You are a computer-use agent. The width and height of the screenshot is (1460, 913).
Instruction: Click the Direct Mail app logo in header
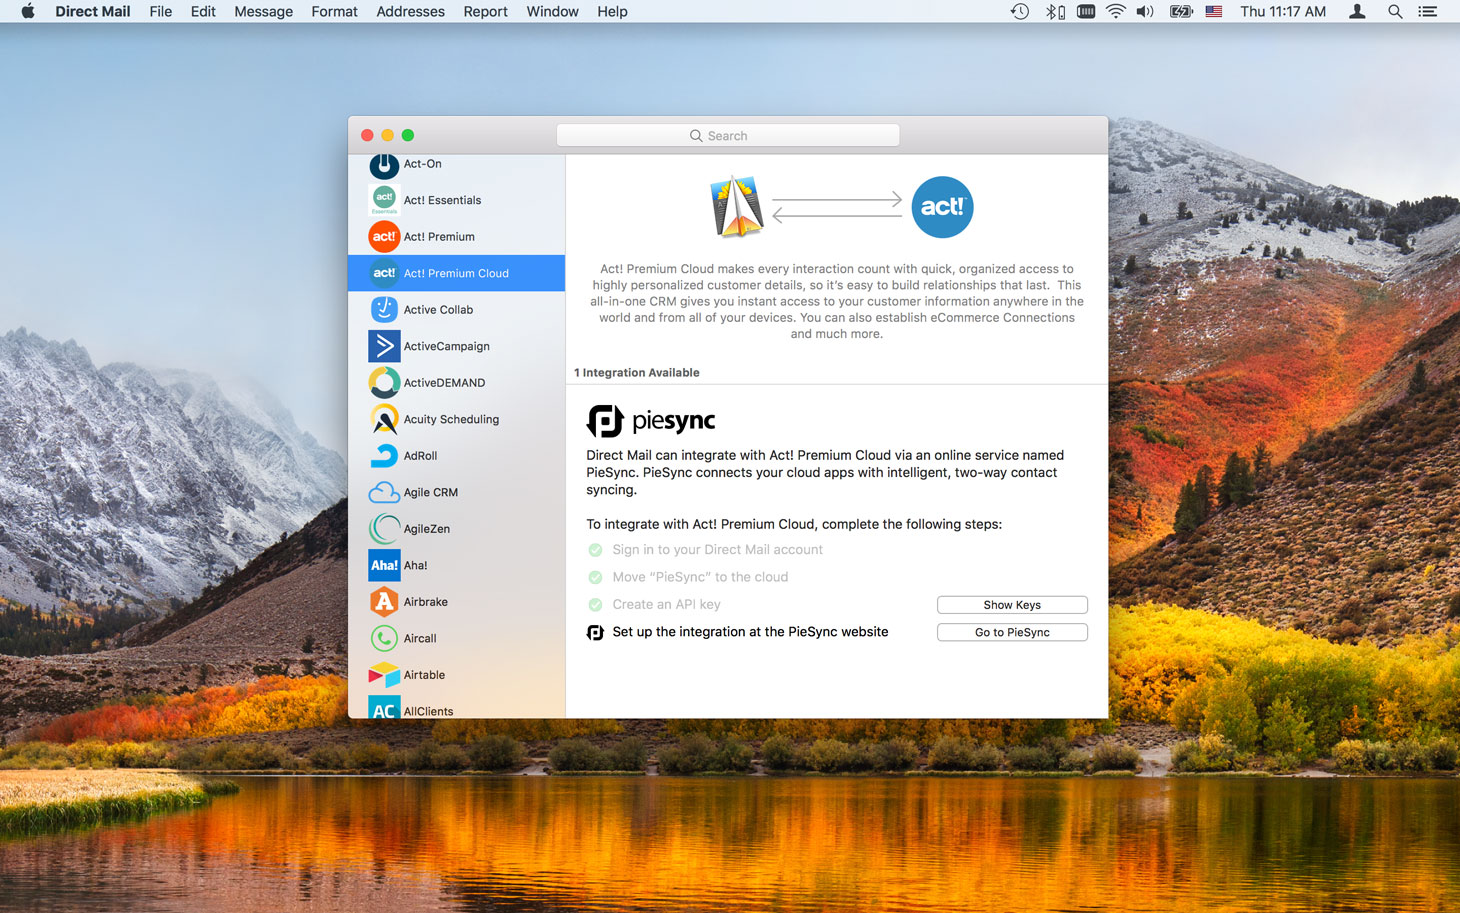click(x=737, y=207)
